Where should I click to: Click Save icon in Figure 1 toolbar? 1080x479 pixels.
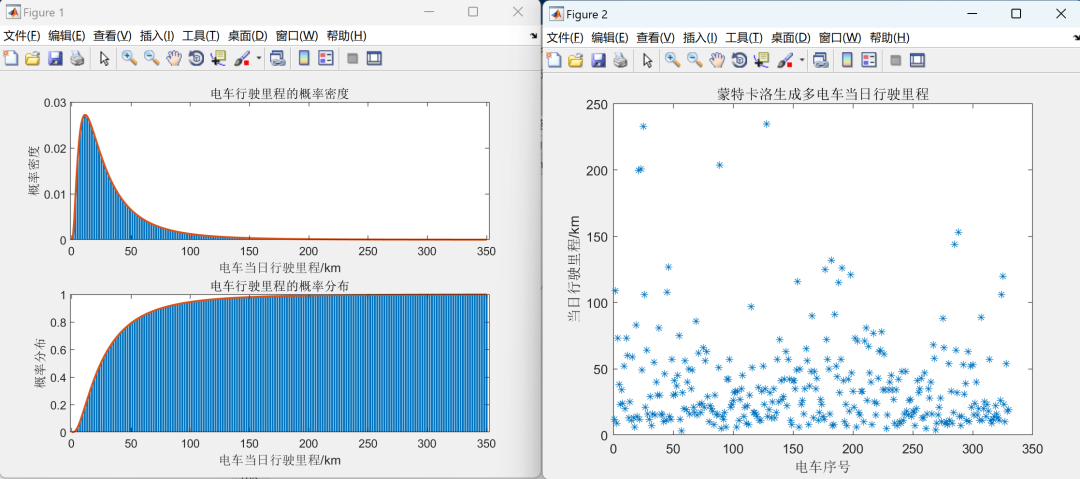coord(55,59)
